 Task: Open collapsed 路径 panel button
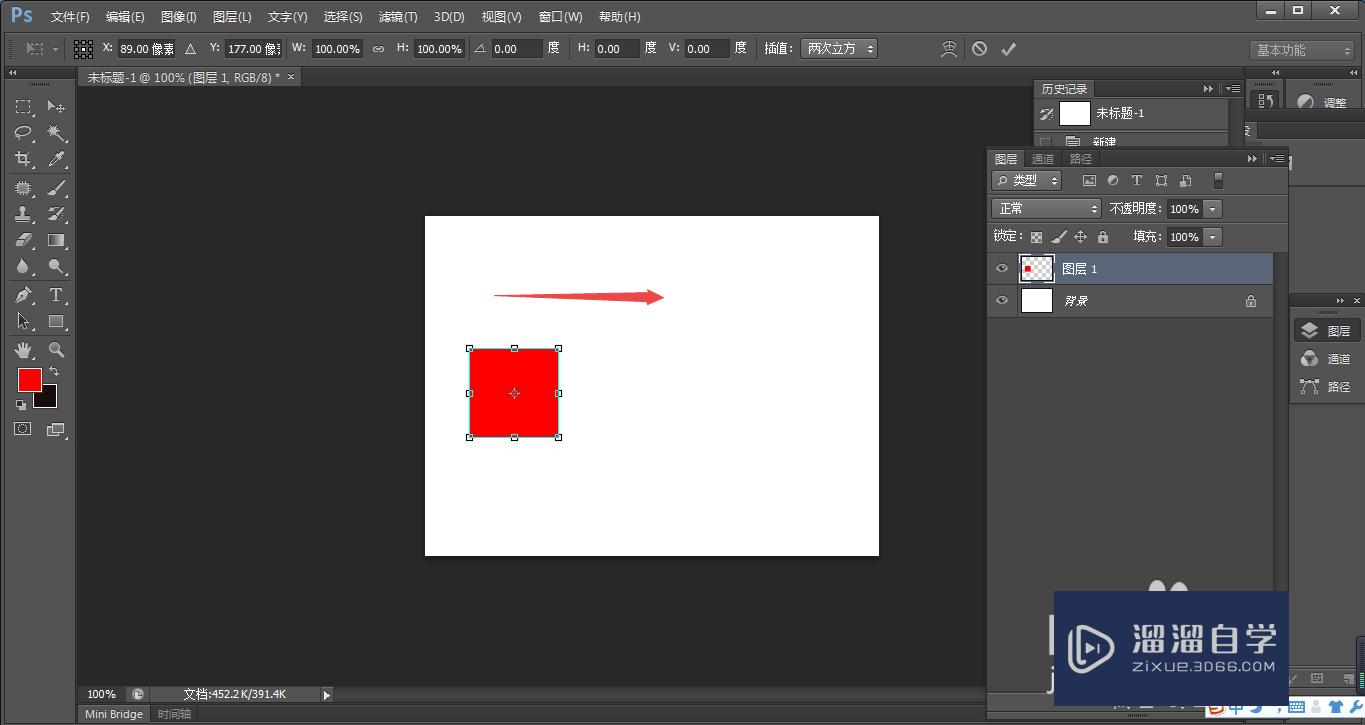tap(1327, 387)
